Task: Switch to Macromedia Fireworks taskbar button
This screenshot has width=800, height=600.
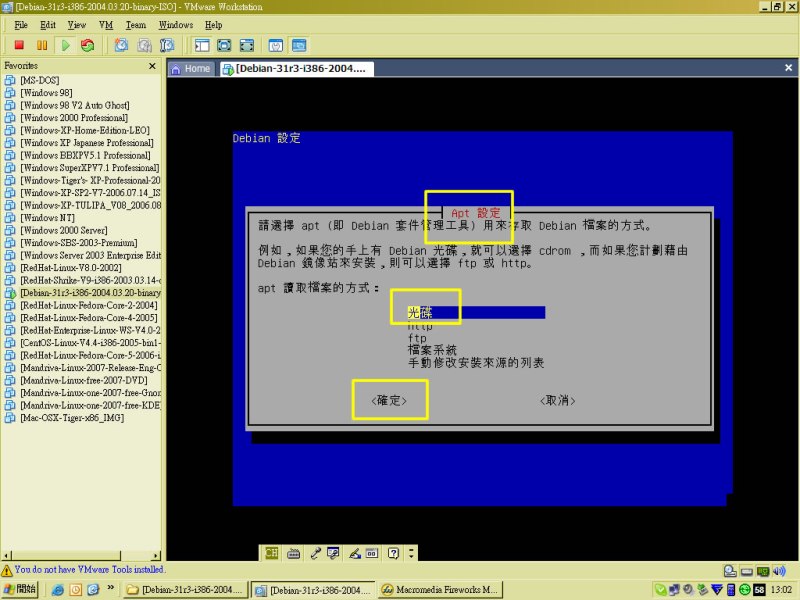Action: point(440,590)
